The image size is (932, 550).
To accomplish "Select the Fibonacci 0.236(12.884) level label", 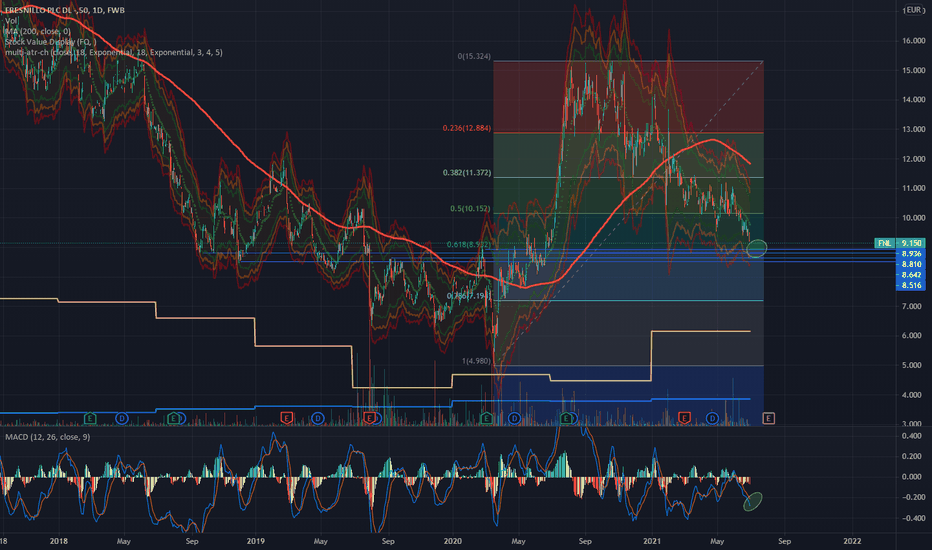I will [x=467, y=128].
